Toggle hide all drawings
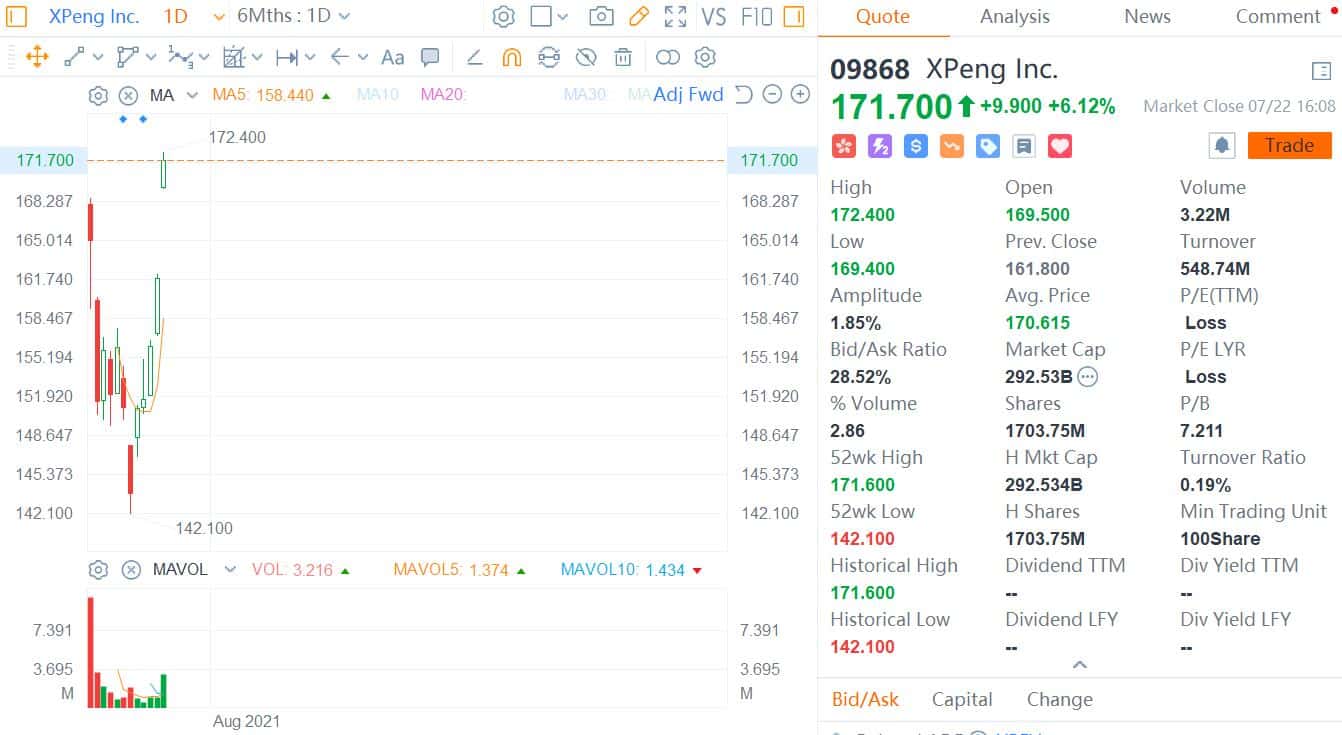Screen dimensions: 1342x735 [x=586, y=57]
